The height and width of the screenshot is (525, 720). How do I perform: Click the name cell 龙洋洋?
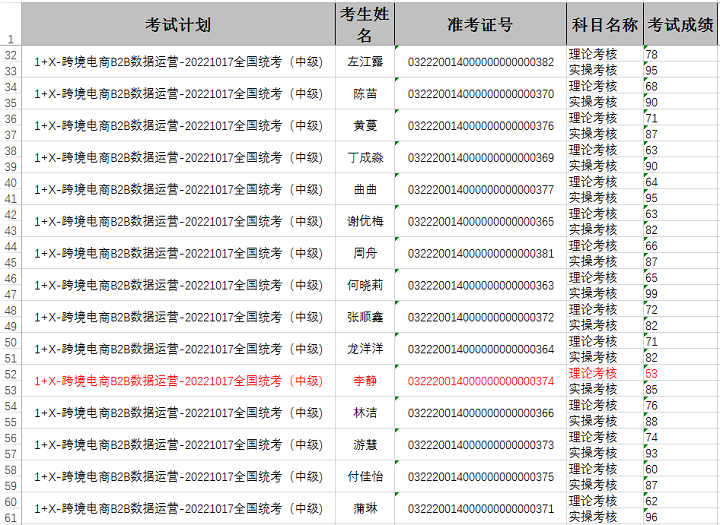365,349
